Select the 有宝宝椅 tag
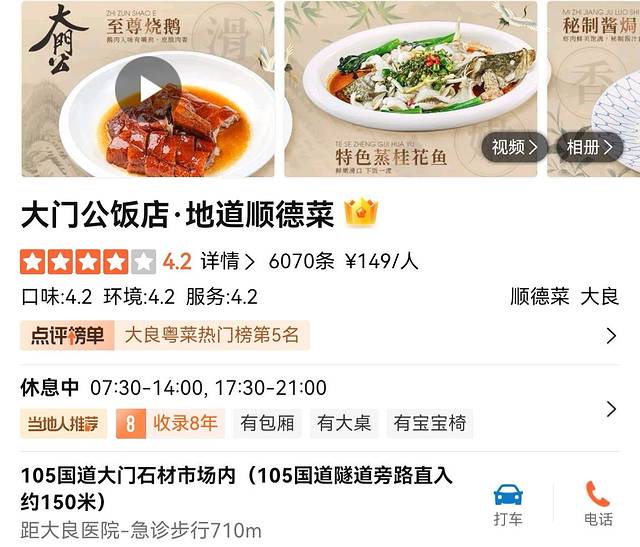The image size is (640, 547). point(430,423)
